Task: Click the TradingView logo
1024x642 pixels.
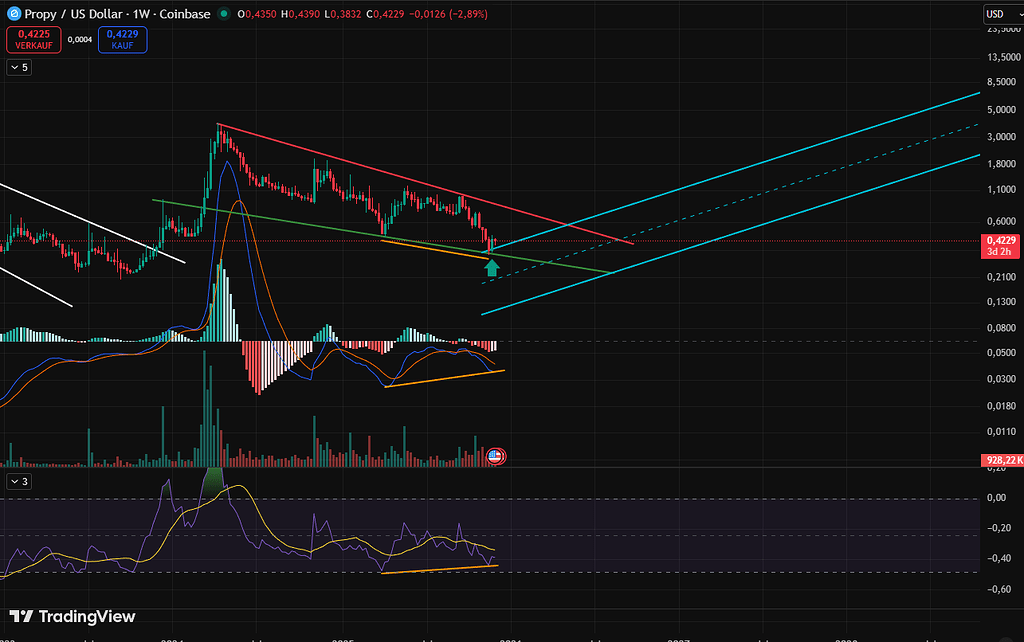Action: click(72, 617)
